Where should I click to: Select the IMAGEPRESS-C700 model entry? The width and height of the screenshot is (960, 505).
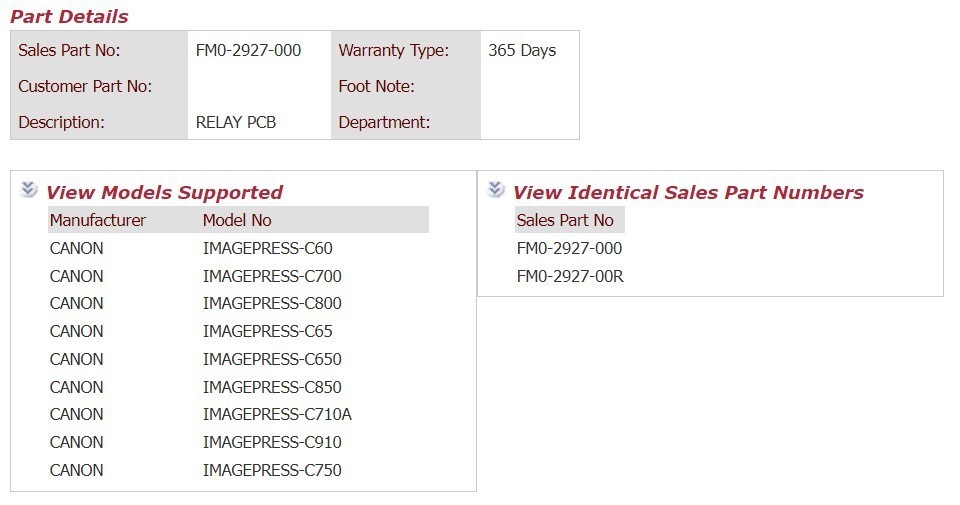(x=272, y=276)
